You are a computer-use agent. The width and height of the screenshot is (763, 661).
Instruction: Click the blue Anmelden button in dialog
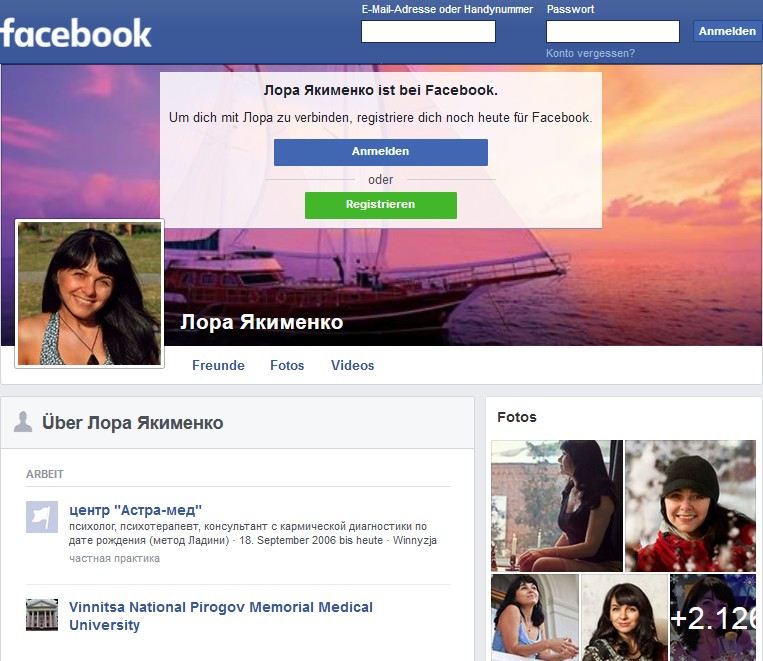[x=381, y=152]
